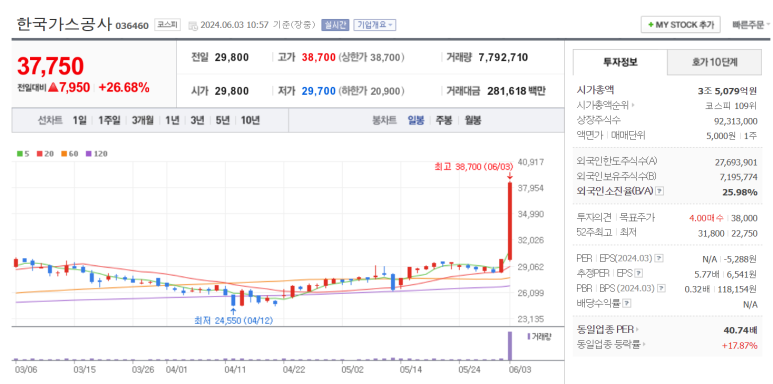Click the 거래량 value 7,792,710
The width and height of the screenshot is (773, 384).
pyautogui.click(x=503, y=58)
